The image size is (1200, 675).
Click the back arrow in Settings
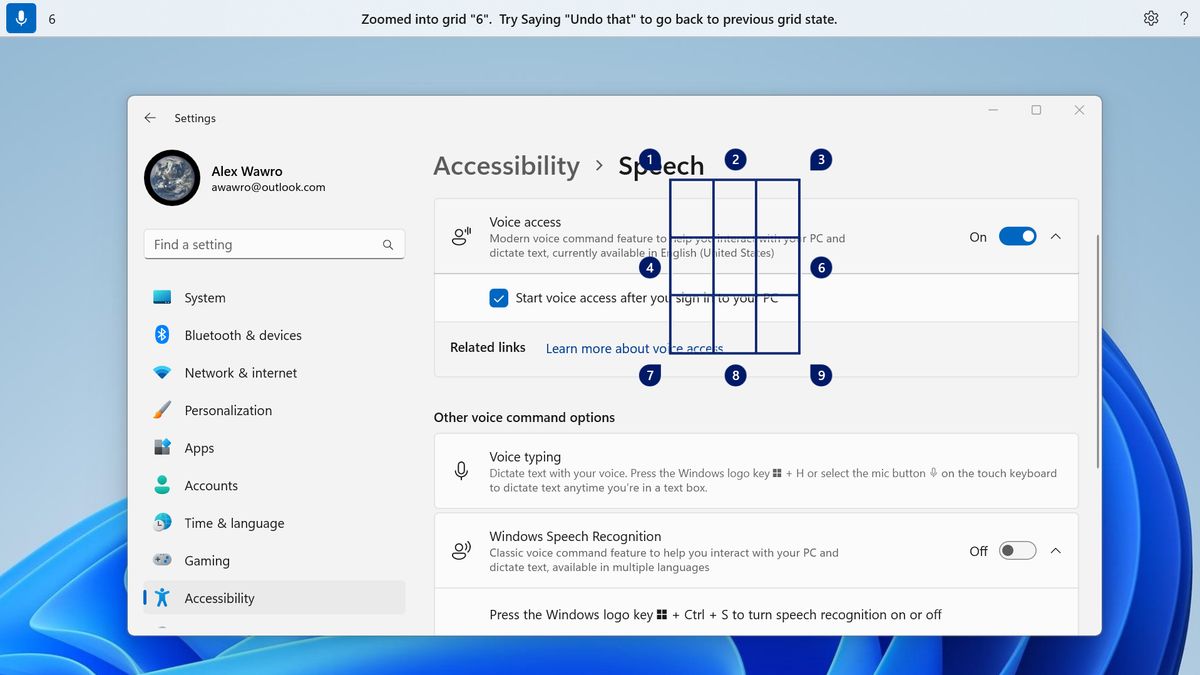[x=149, y=117]
